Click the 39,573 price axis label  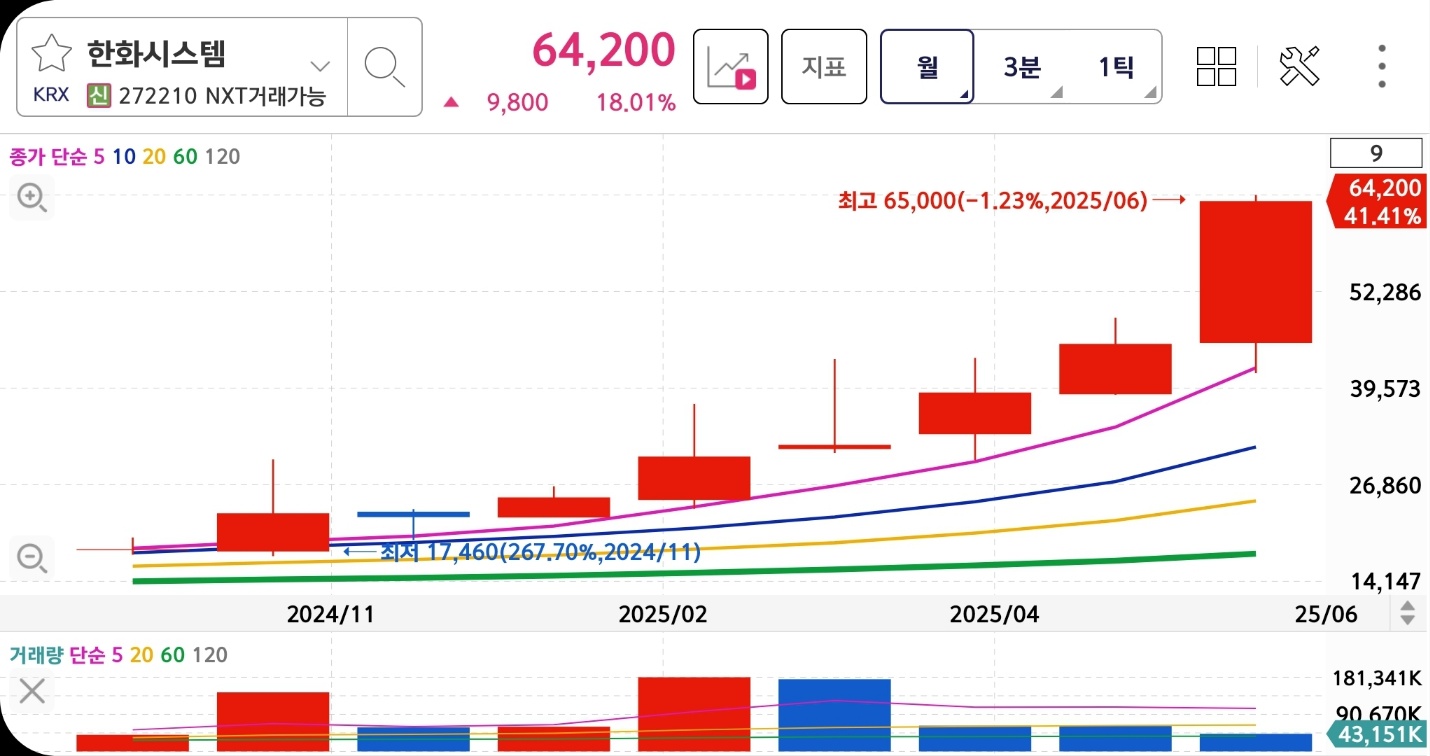[1385, 389]
